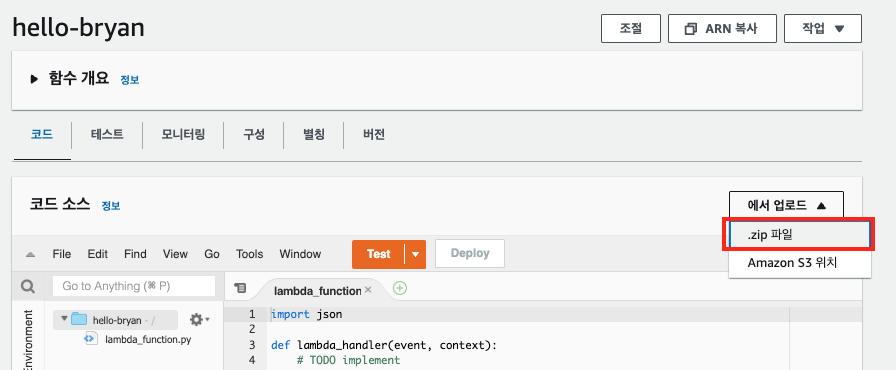Image resolution: width=896 pixels, height=370 pixels.
Task: Select lambda_function.py in the file tree
Action: tap(148, 339)
